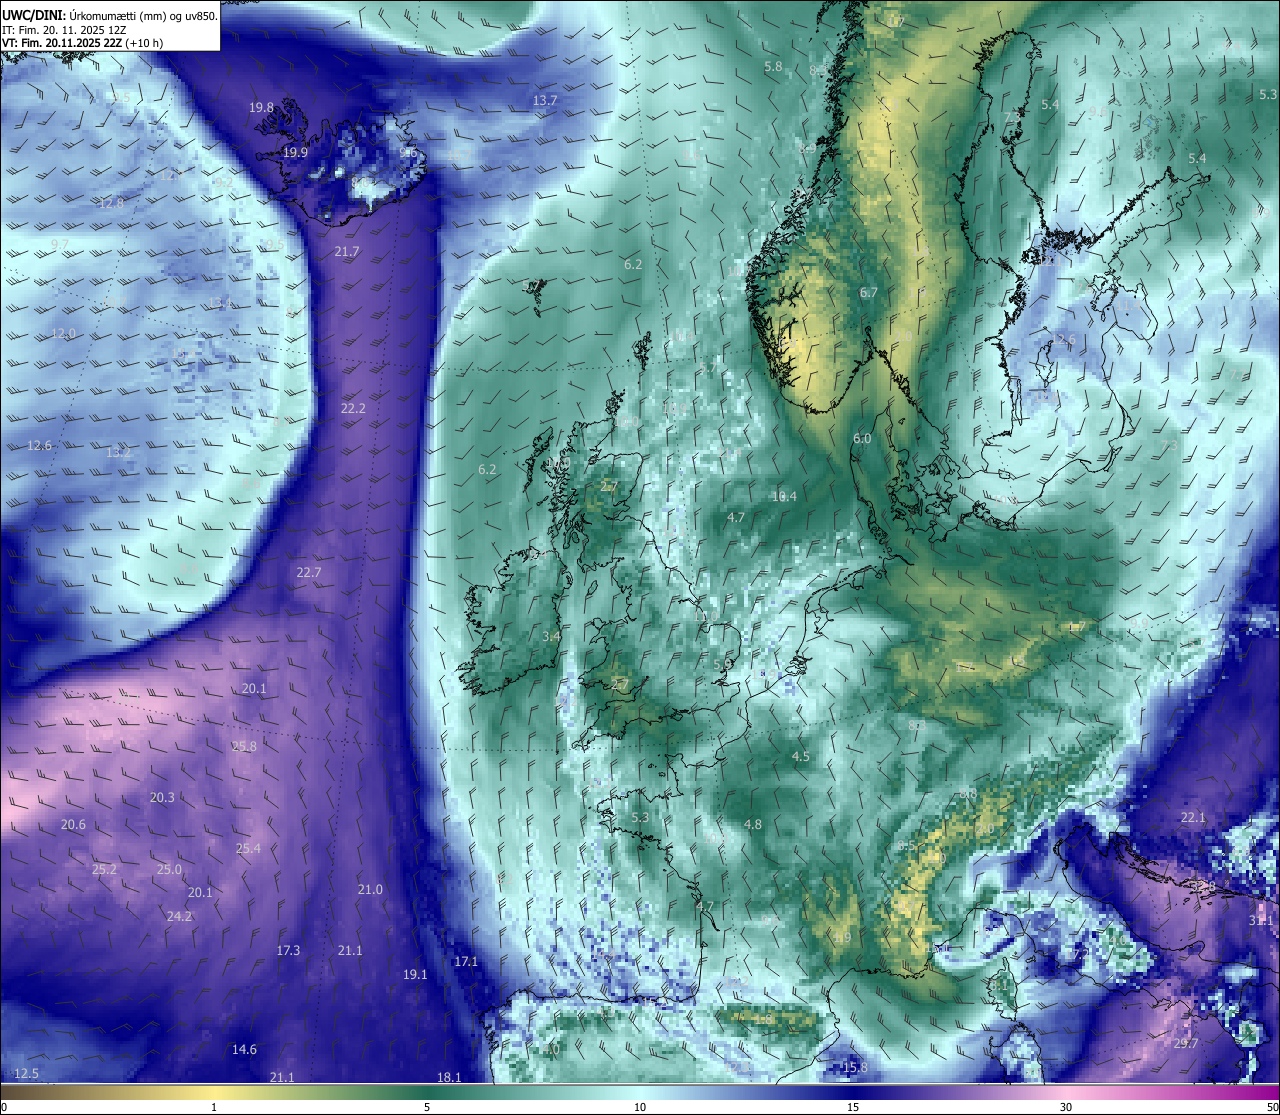The image size is (1280, 1115).
Task: Click the 9.7 value near the left edge
Action: click(x=60, y=245)
